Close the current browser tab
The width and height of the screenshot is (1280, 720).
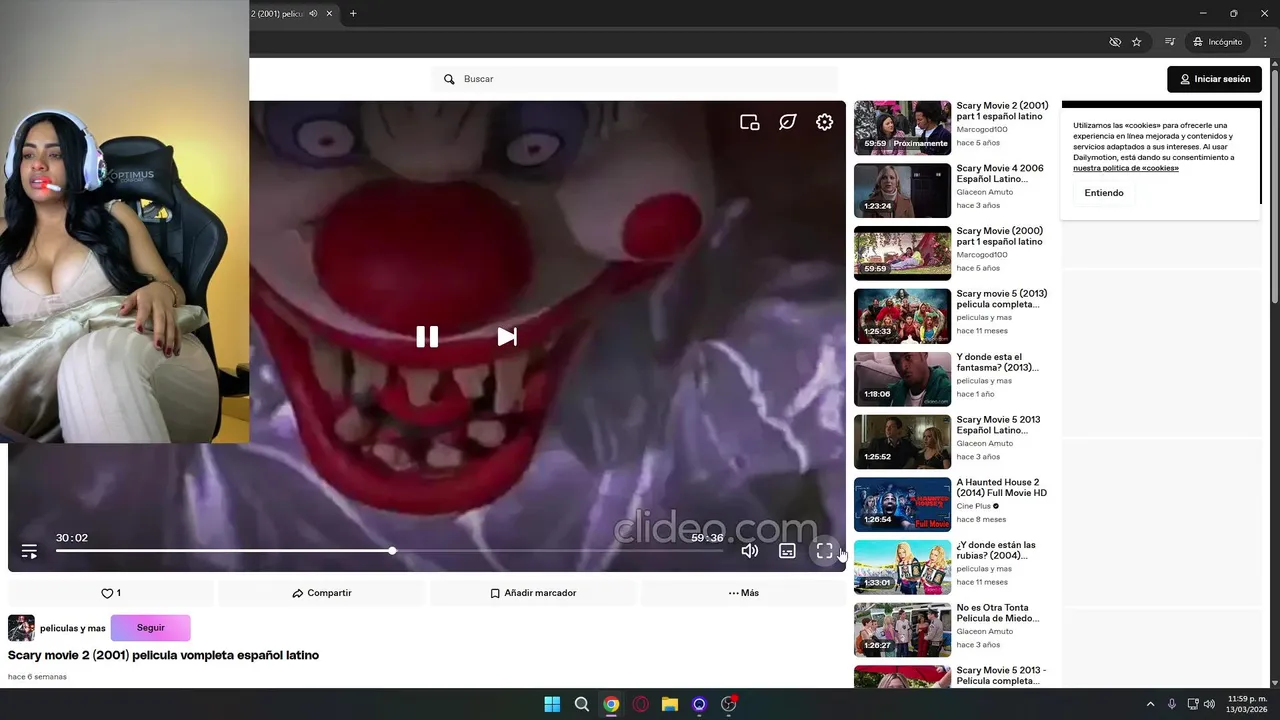[x=329, y=14]
